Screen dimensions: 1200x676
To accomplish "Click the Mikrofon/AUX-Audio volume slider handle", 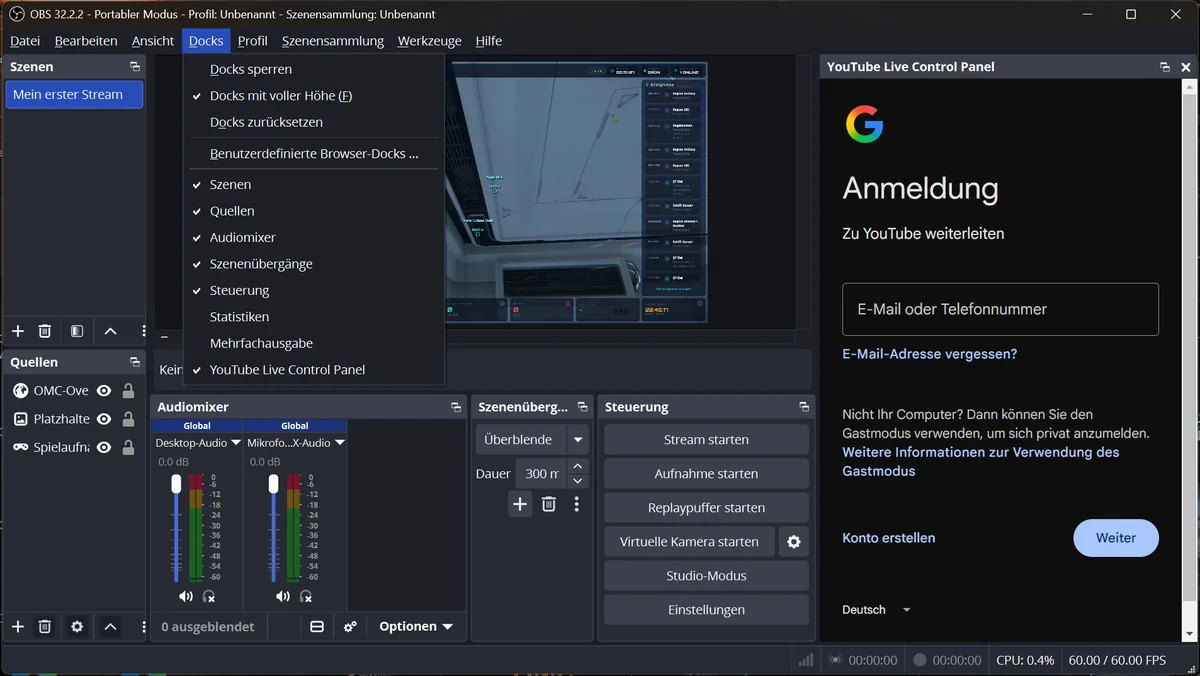I will click(274, 484).
